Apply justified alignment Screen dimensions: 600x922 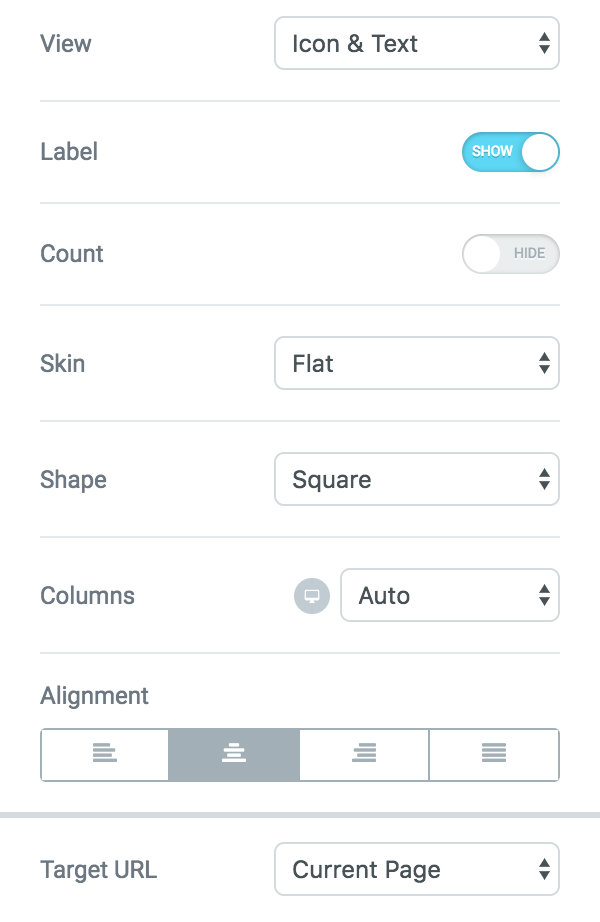(494, 754)
